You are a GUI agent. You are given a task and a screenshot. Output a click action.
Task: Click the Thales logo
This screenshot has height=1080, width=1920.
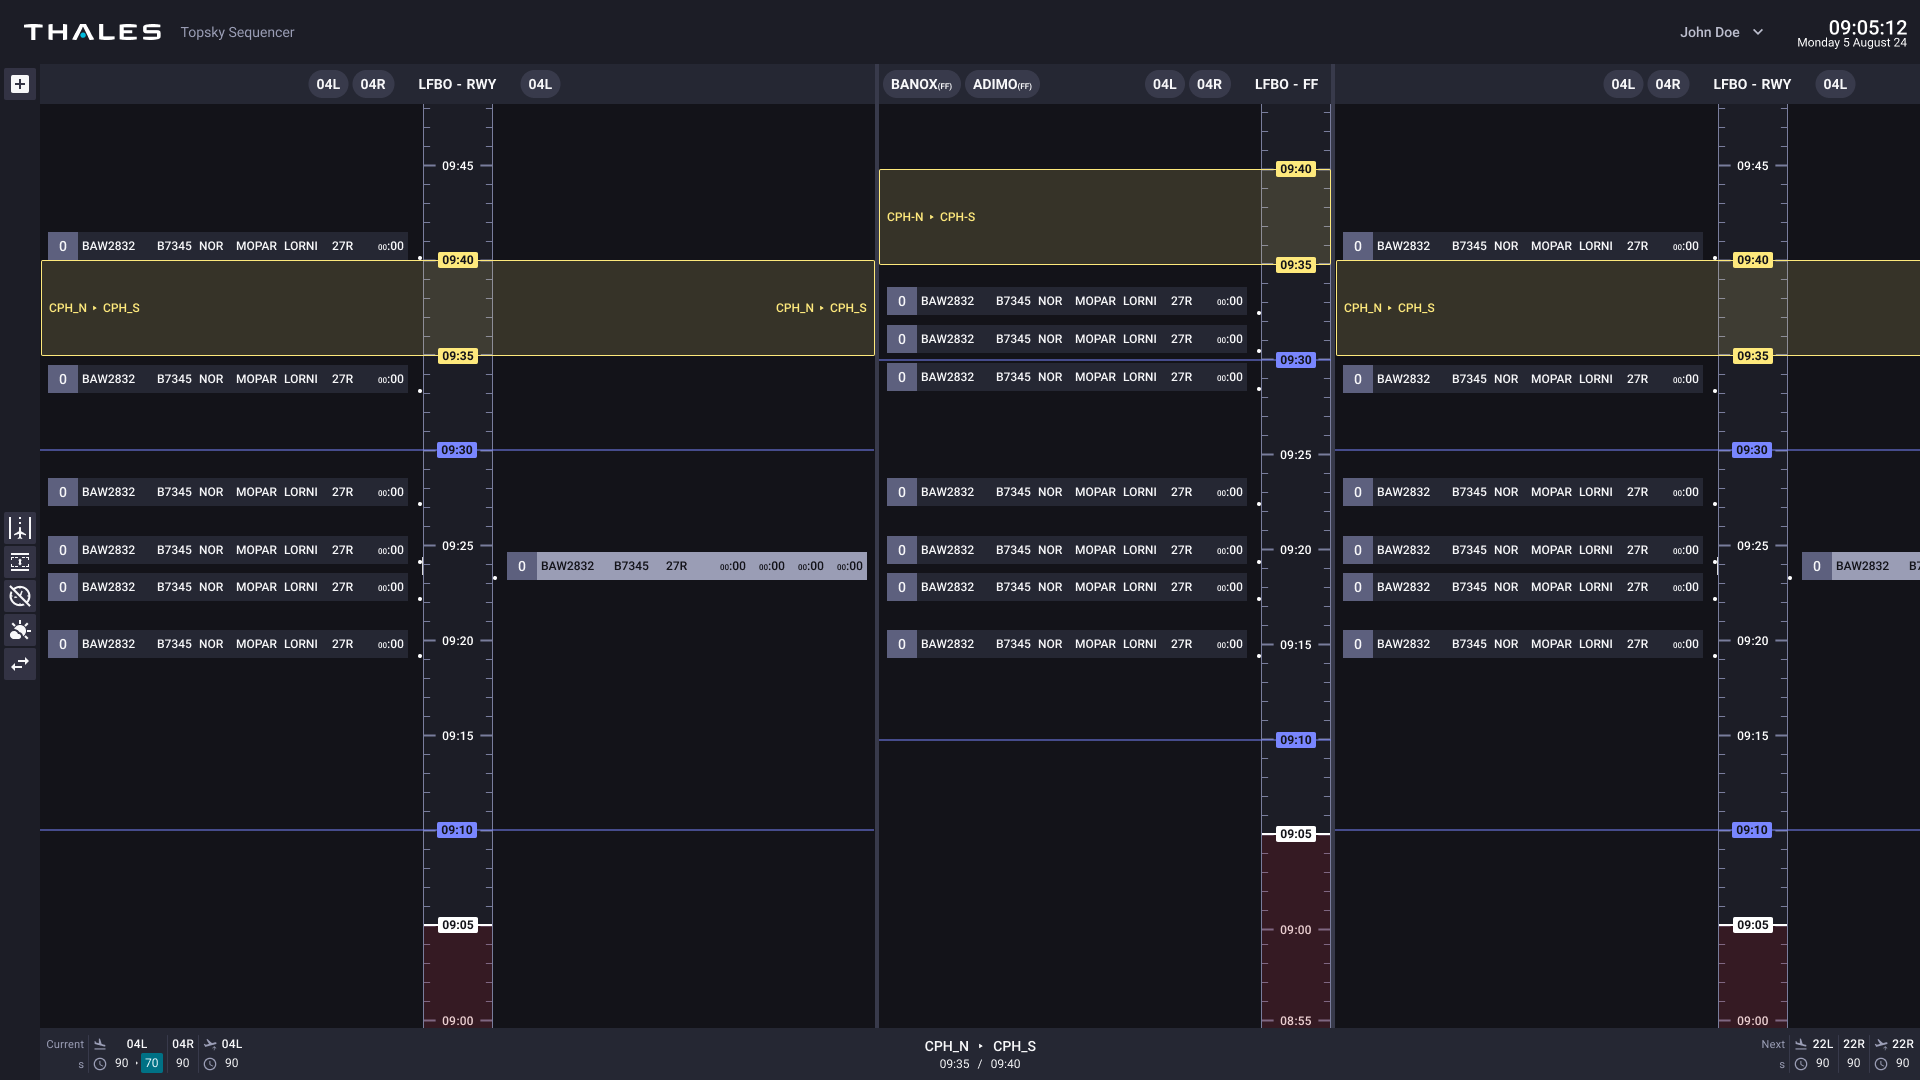coord(93,32)
